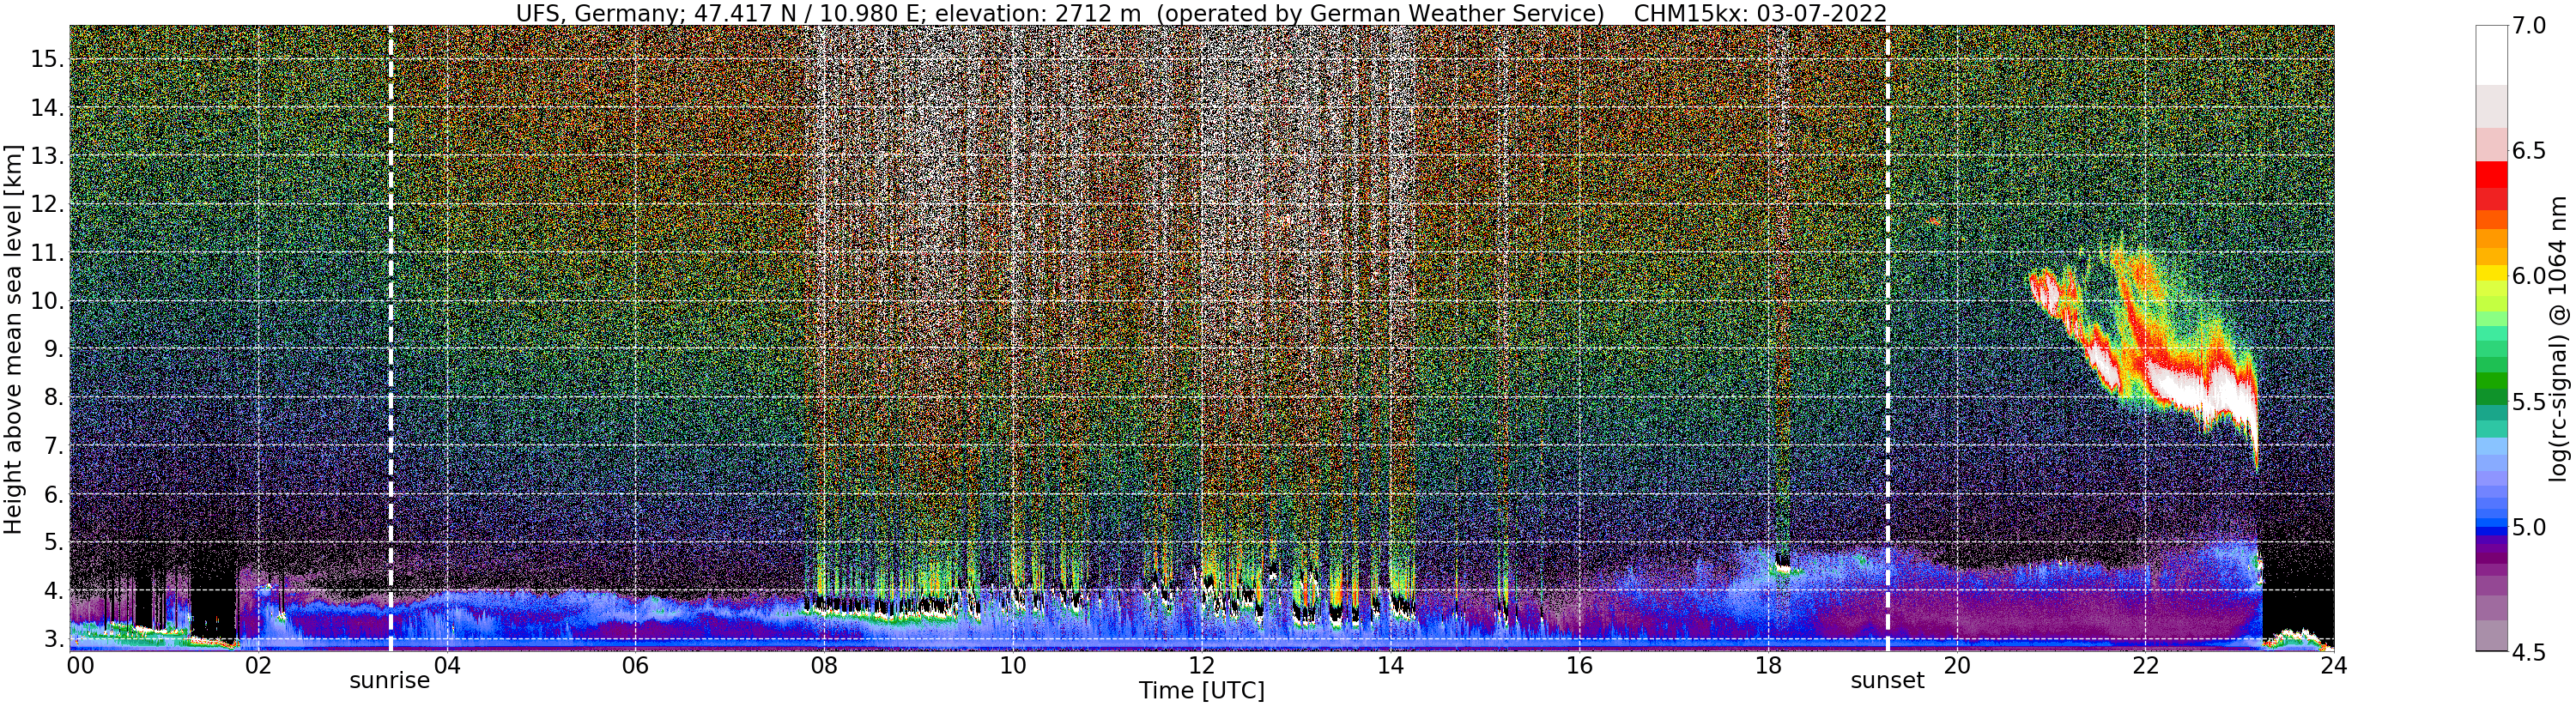This screenshot has width=2576, height=707.
Task: Click the y-axis tick label '6.'
Action: [54, 494]
